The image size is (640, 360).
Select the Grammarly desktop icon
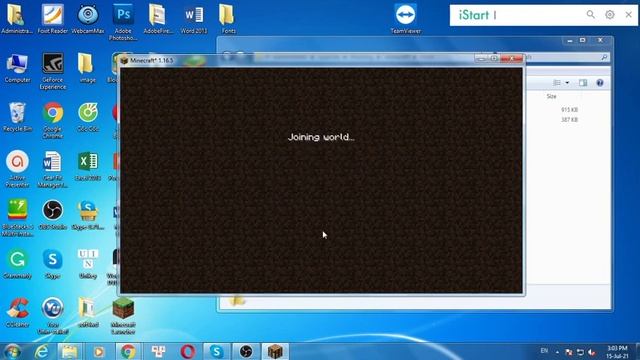pyautogui.click(x=17, y=264)
